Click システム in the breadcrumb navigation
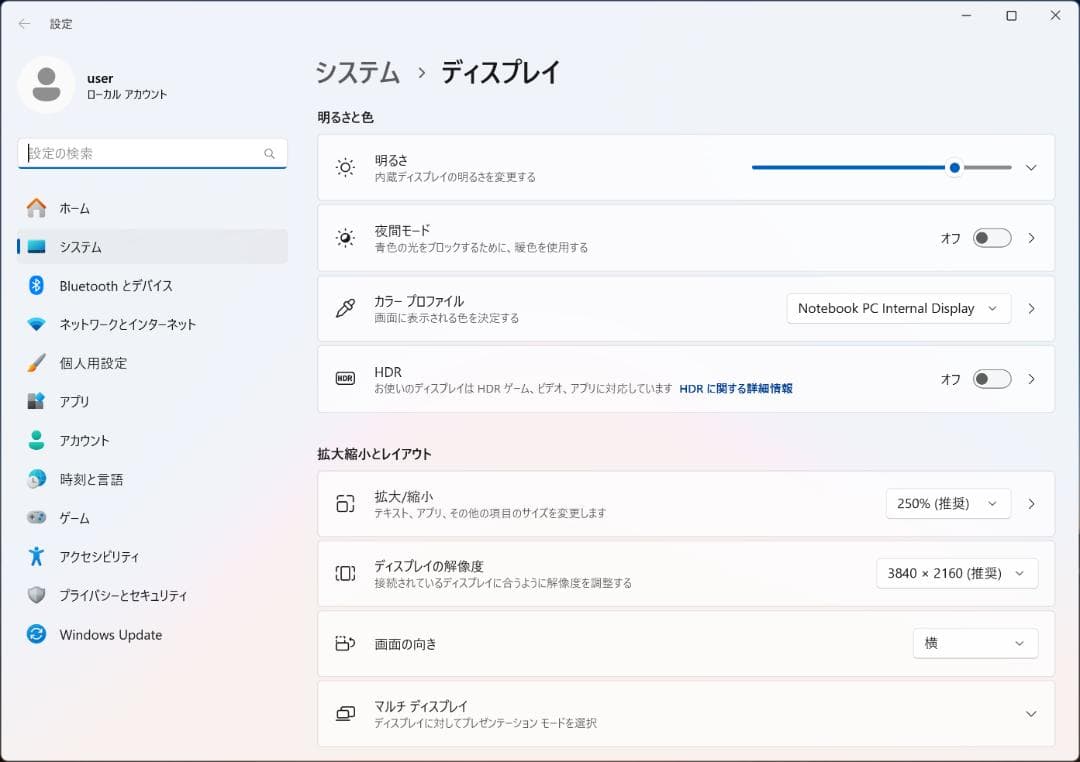The image size is (1080, 762). tap(356, 72)
